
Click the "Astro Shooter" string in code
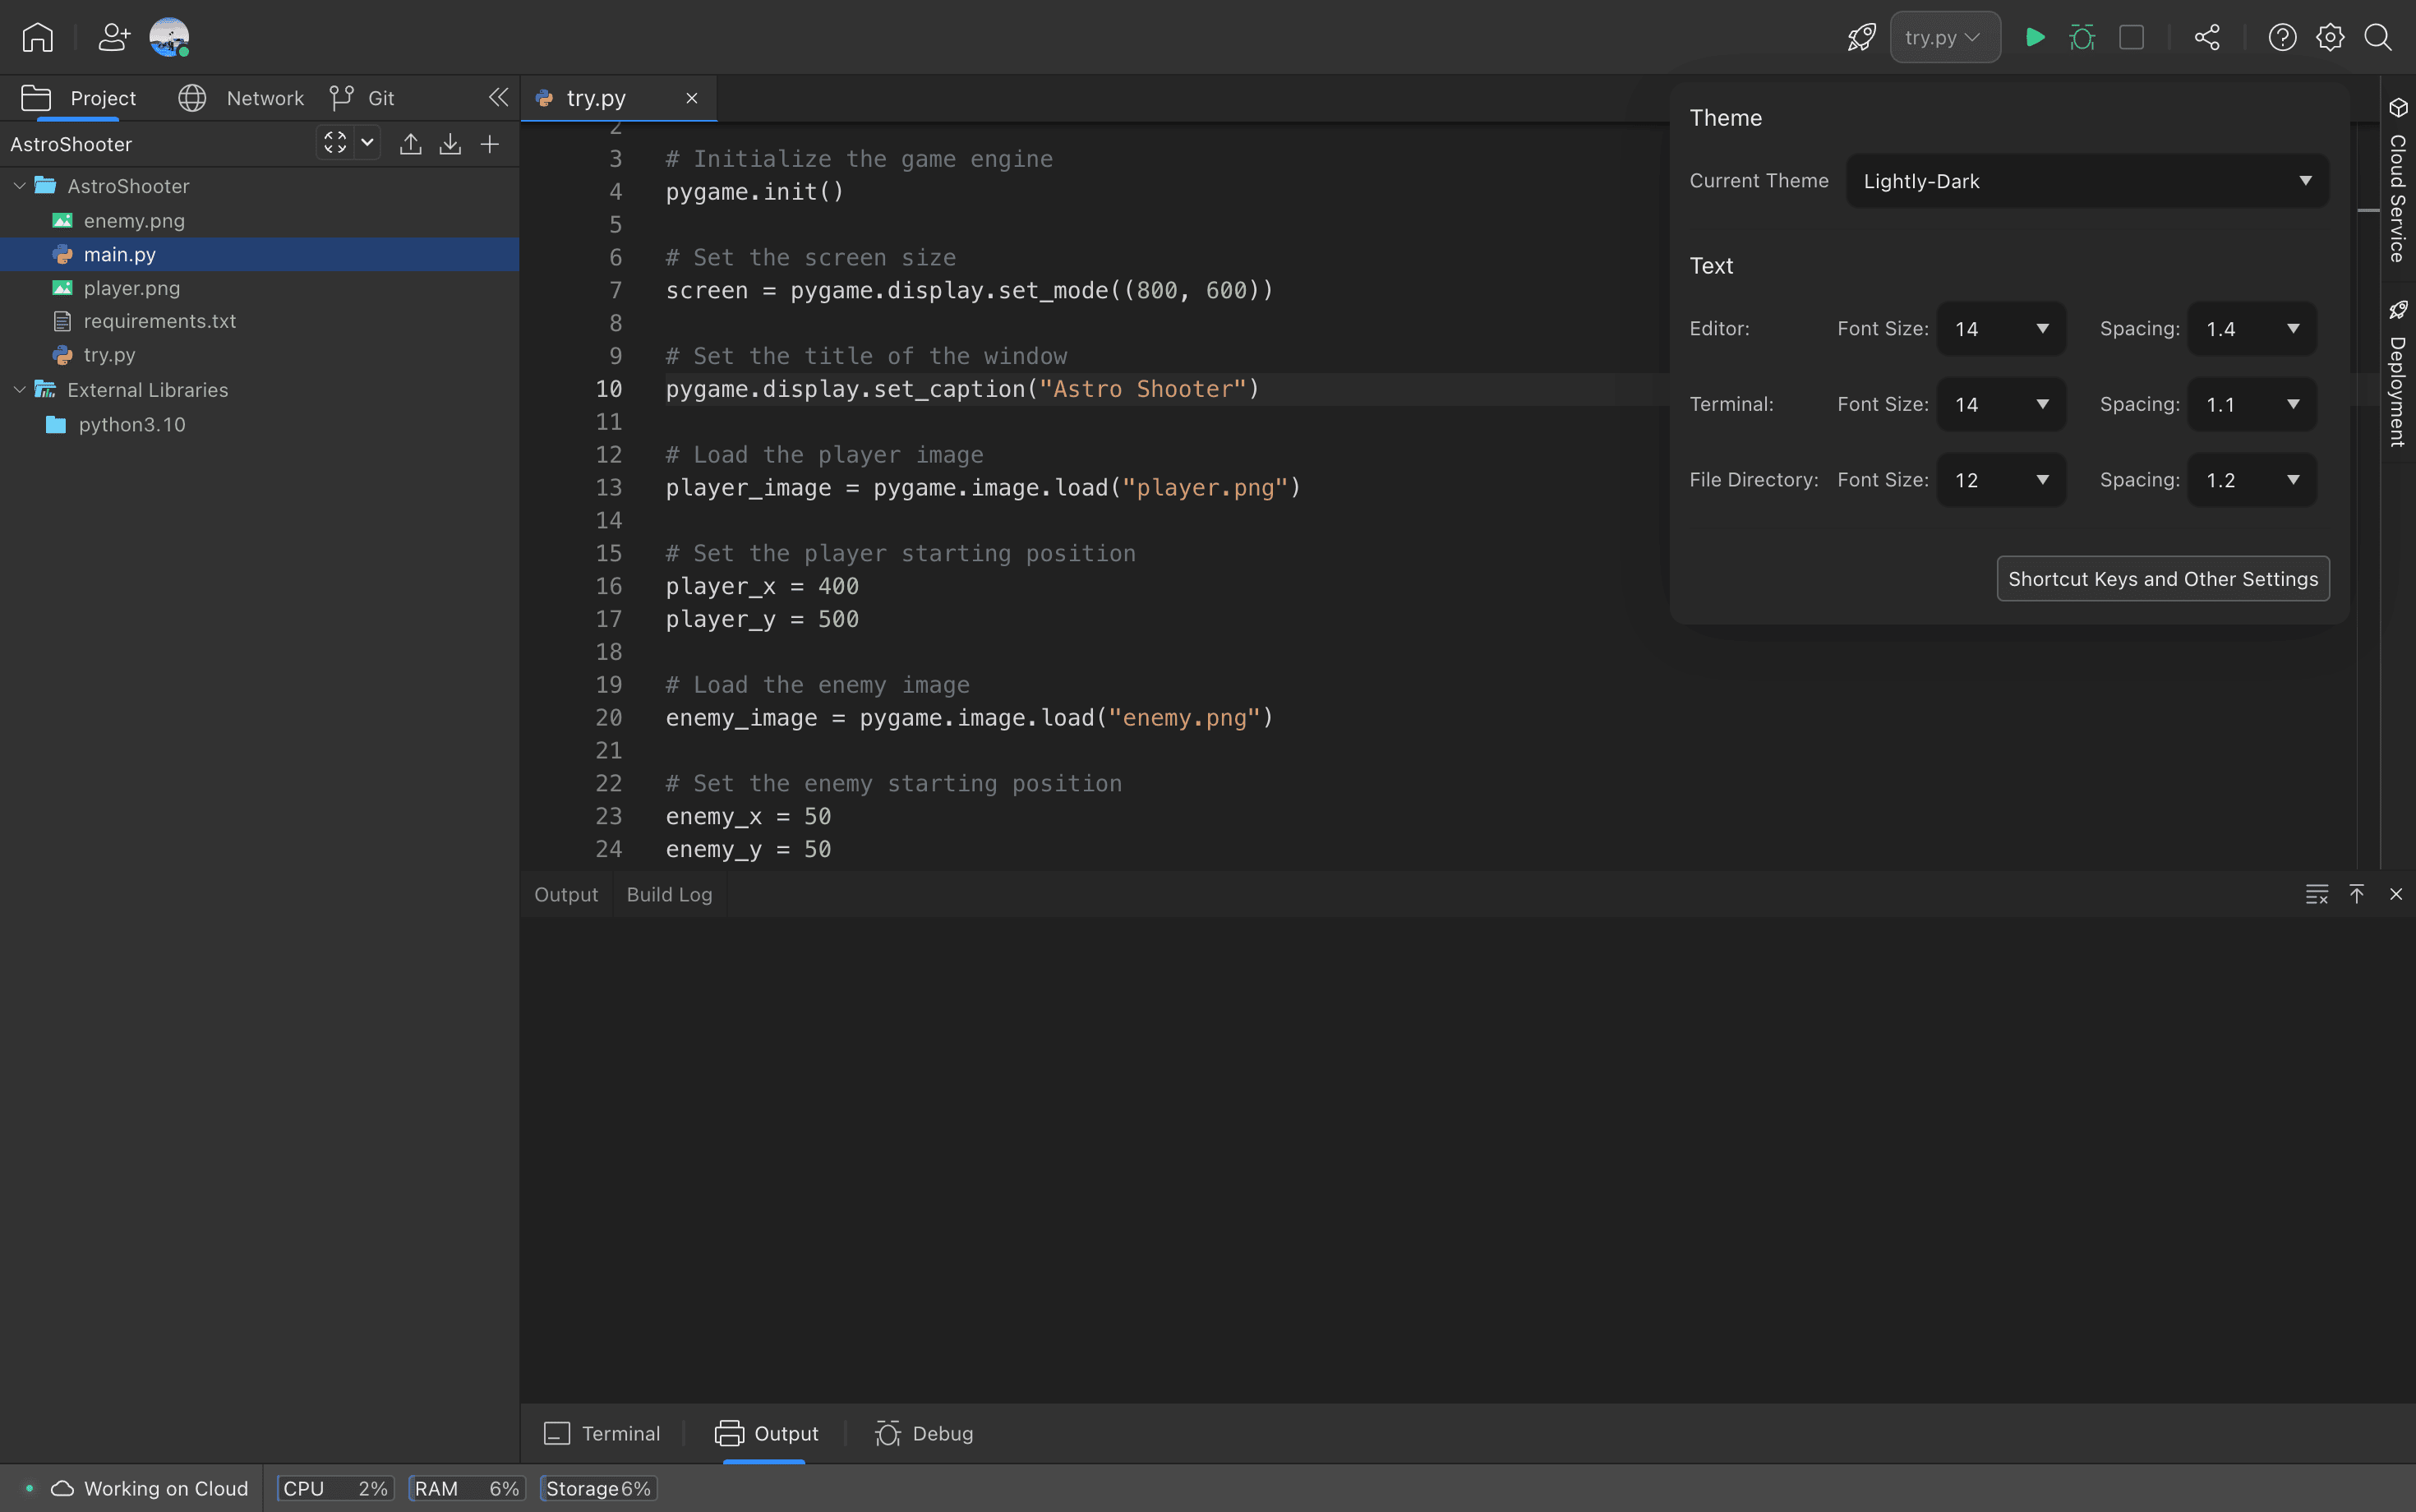tap(1143, 389)
